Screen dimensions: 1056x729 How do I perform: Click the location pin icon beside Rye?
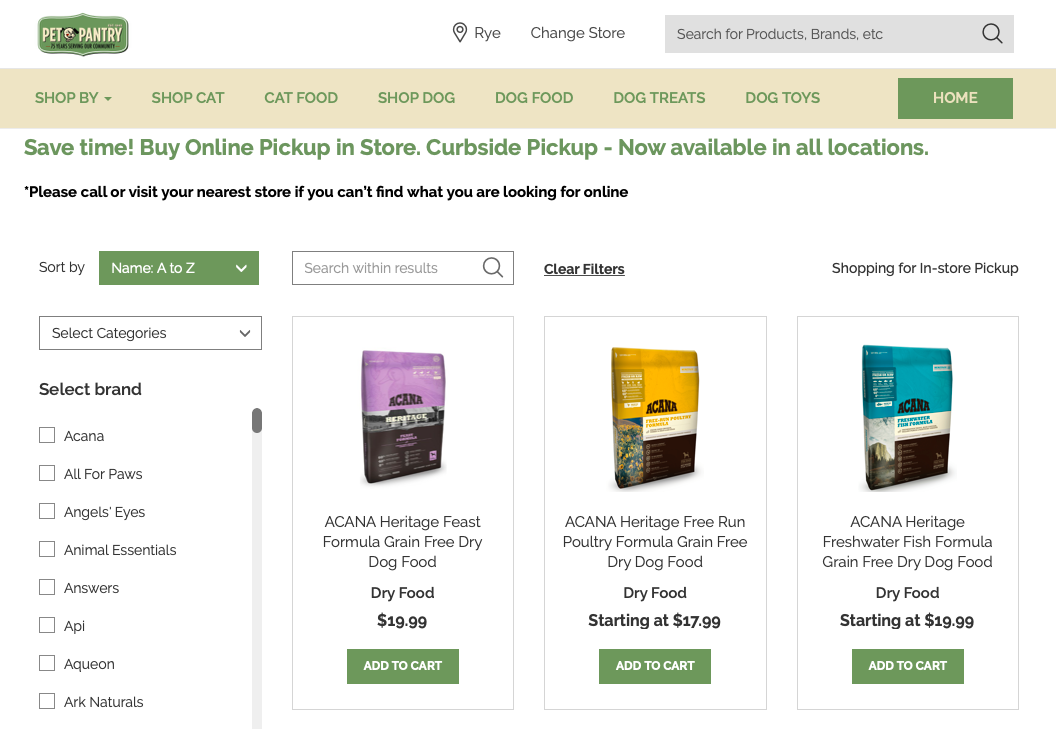point(459,32)
